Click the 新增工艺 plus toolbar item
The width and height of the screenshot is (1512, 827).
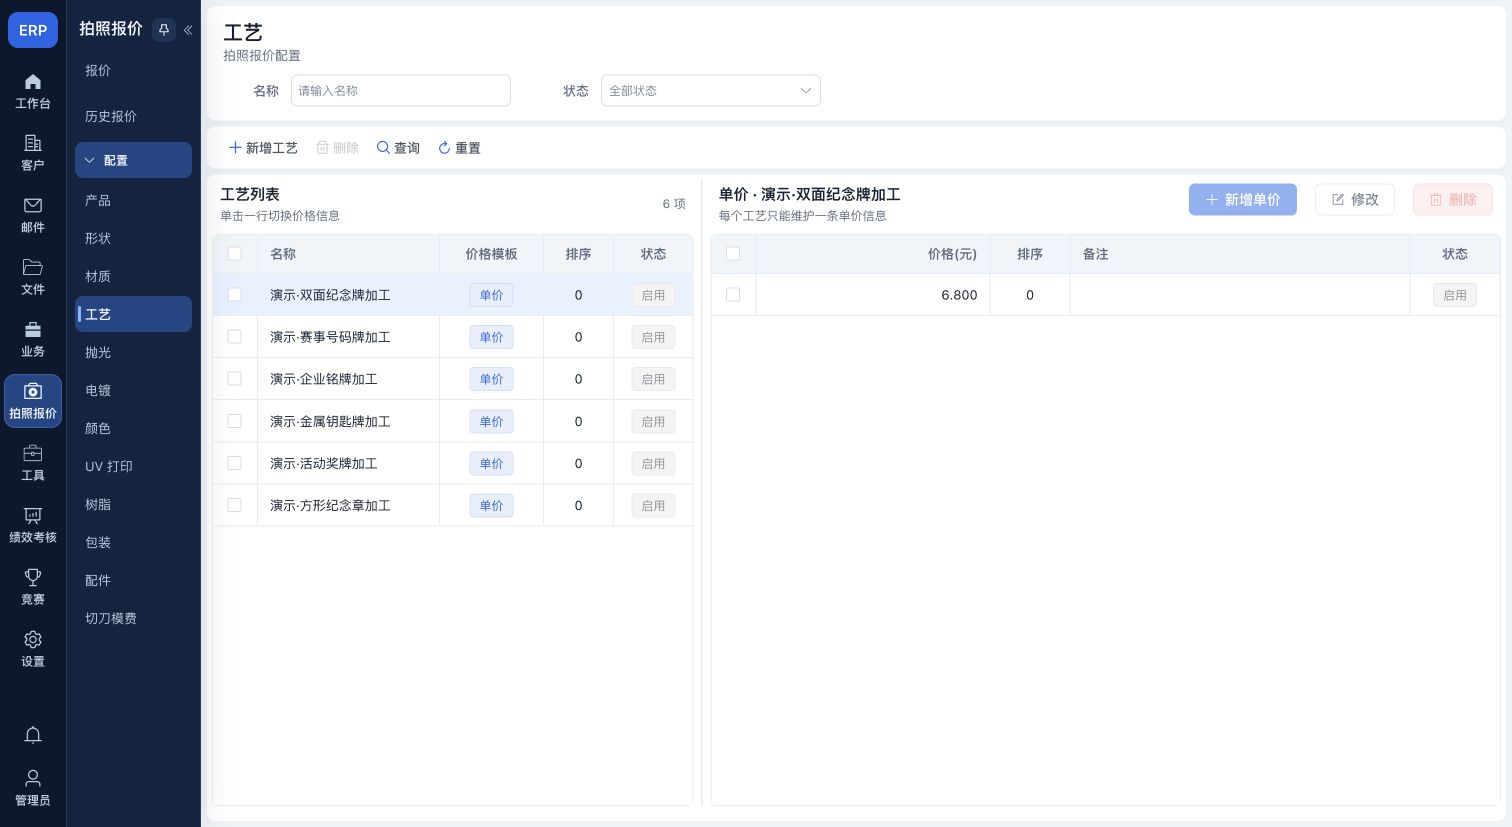(x=263, y=148)
